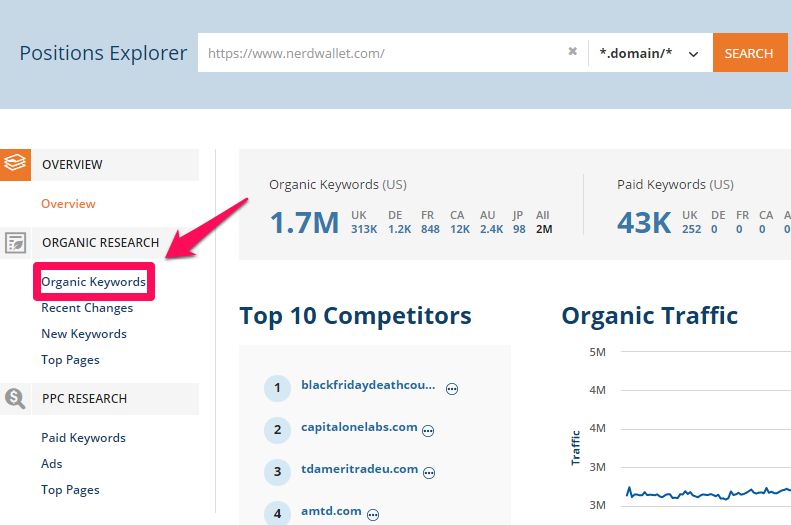The width and height of the screenshot is (791, 525).
Task: Select the All 2M organic keywords total
Action: [543, 222]
